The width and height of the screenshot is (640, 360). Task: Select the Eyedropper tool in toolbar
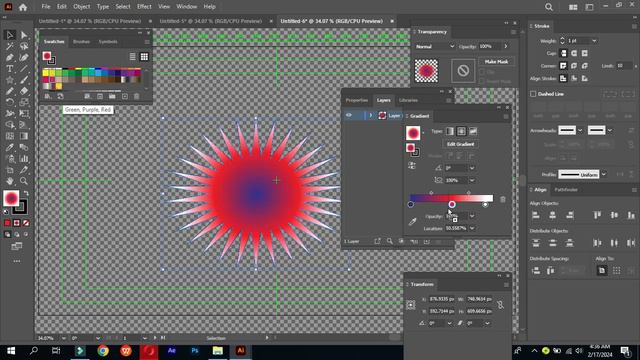click(x=10, y=147)
